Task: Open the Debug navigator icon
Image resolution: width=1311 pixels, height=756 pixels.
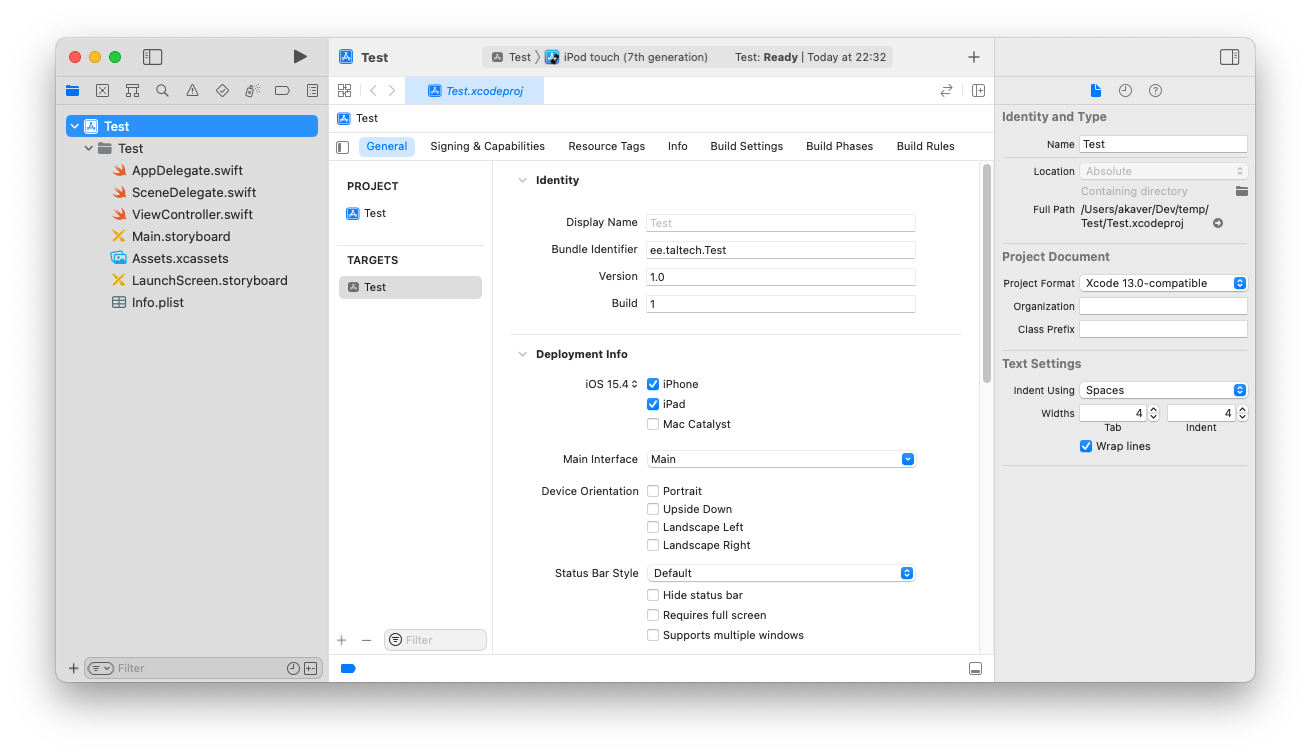Action: coord(252,90)
